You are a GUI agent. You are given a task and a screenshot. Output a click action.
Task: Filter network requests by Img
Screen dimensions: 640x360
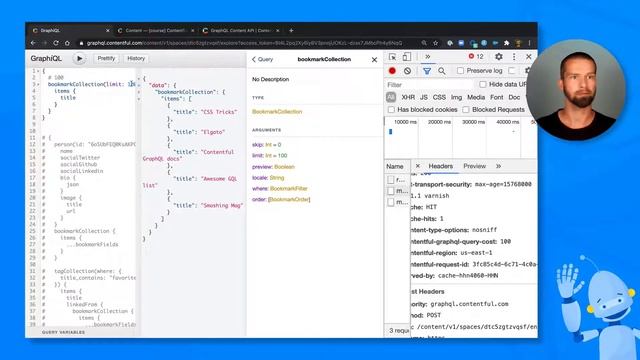pyautogui.click(x=456, y=97)
